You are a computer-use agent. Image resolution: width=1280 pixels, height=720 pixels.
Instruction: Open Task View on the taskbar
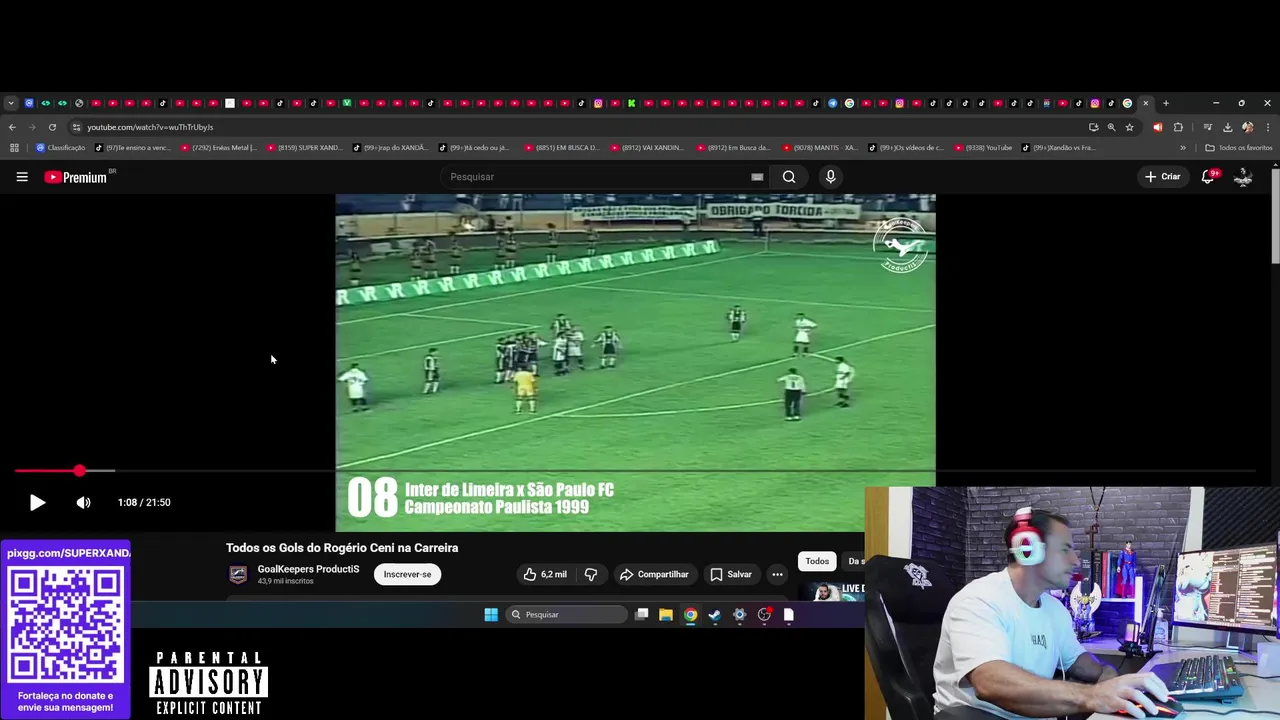pos(642,615)
